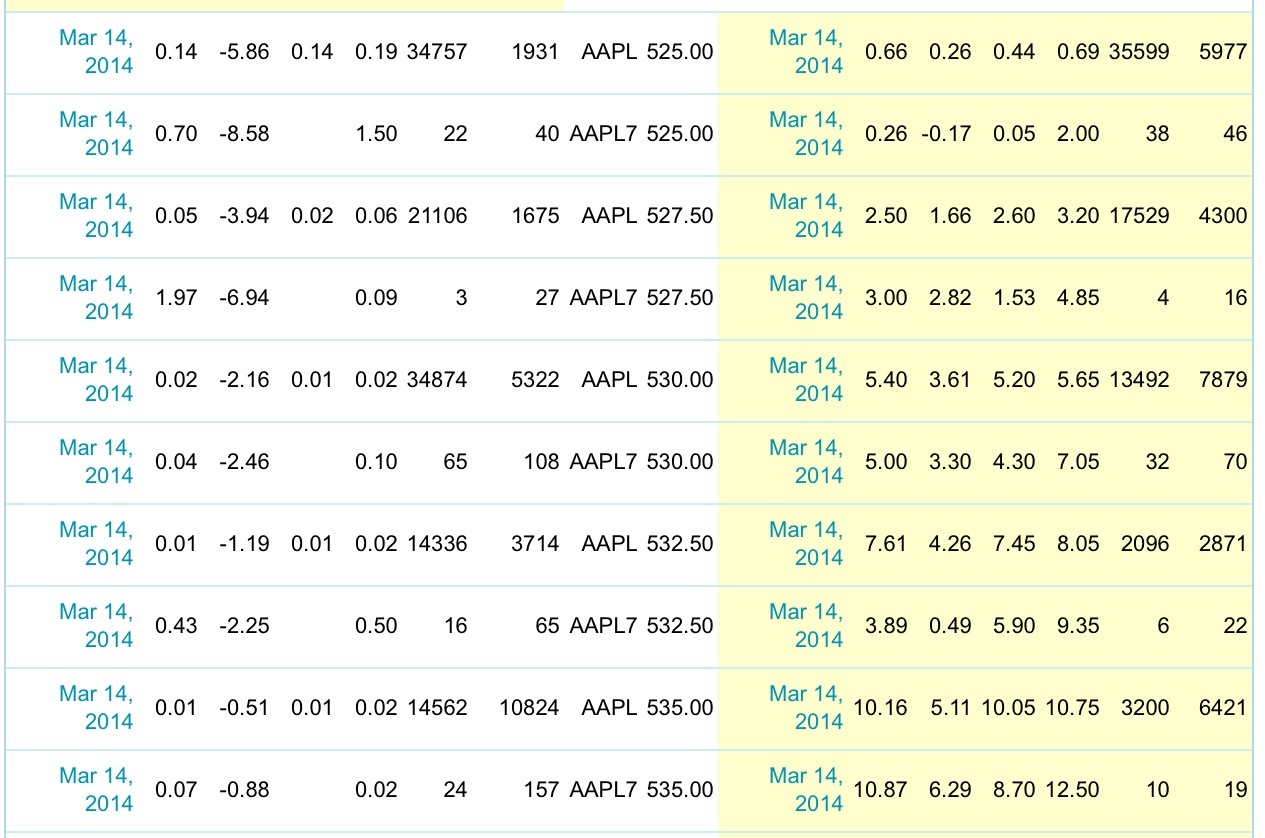Open the yellow-side Mar 14, 2014 link in the AAPL 535.00 row
Screen dimensions: 1265x838
(x=806, y=708)
